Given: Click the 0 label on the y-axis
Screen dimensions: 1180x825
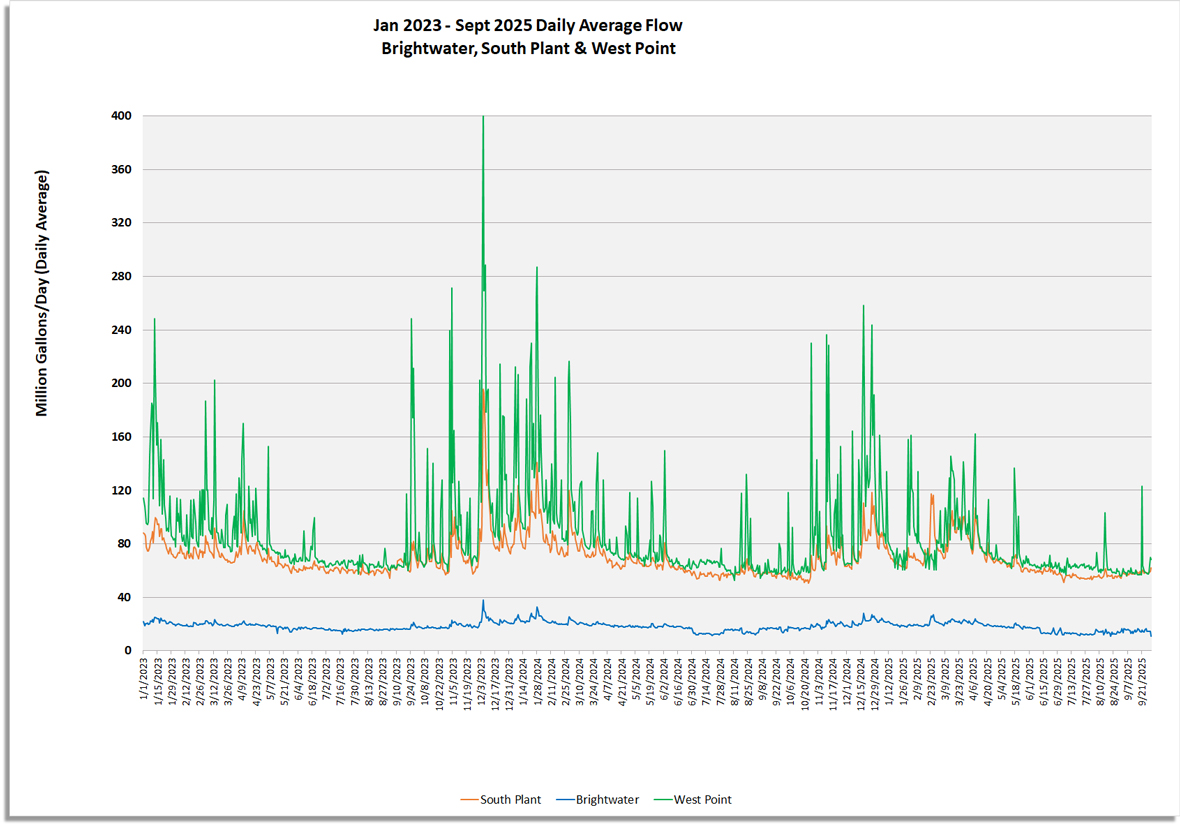Looking at the screenshot, I should tap(130, 650).
